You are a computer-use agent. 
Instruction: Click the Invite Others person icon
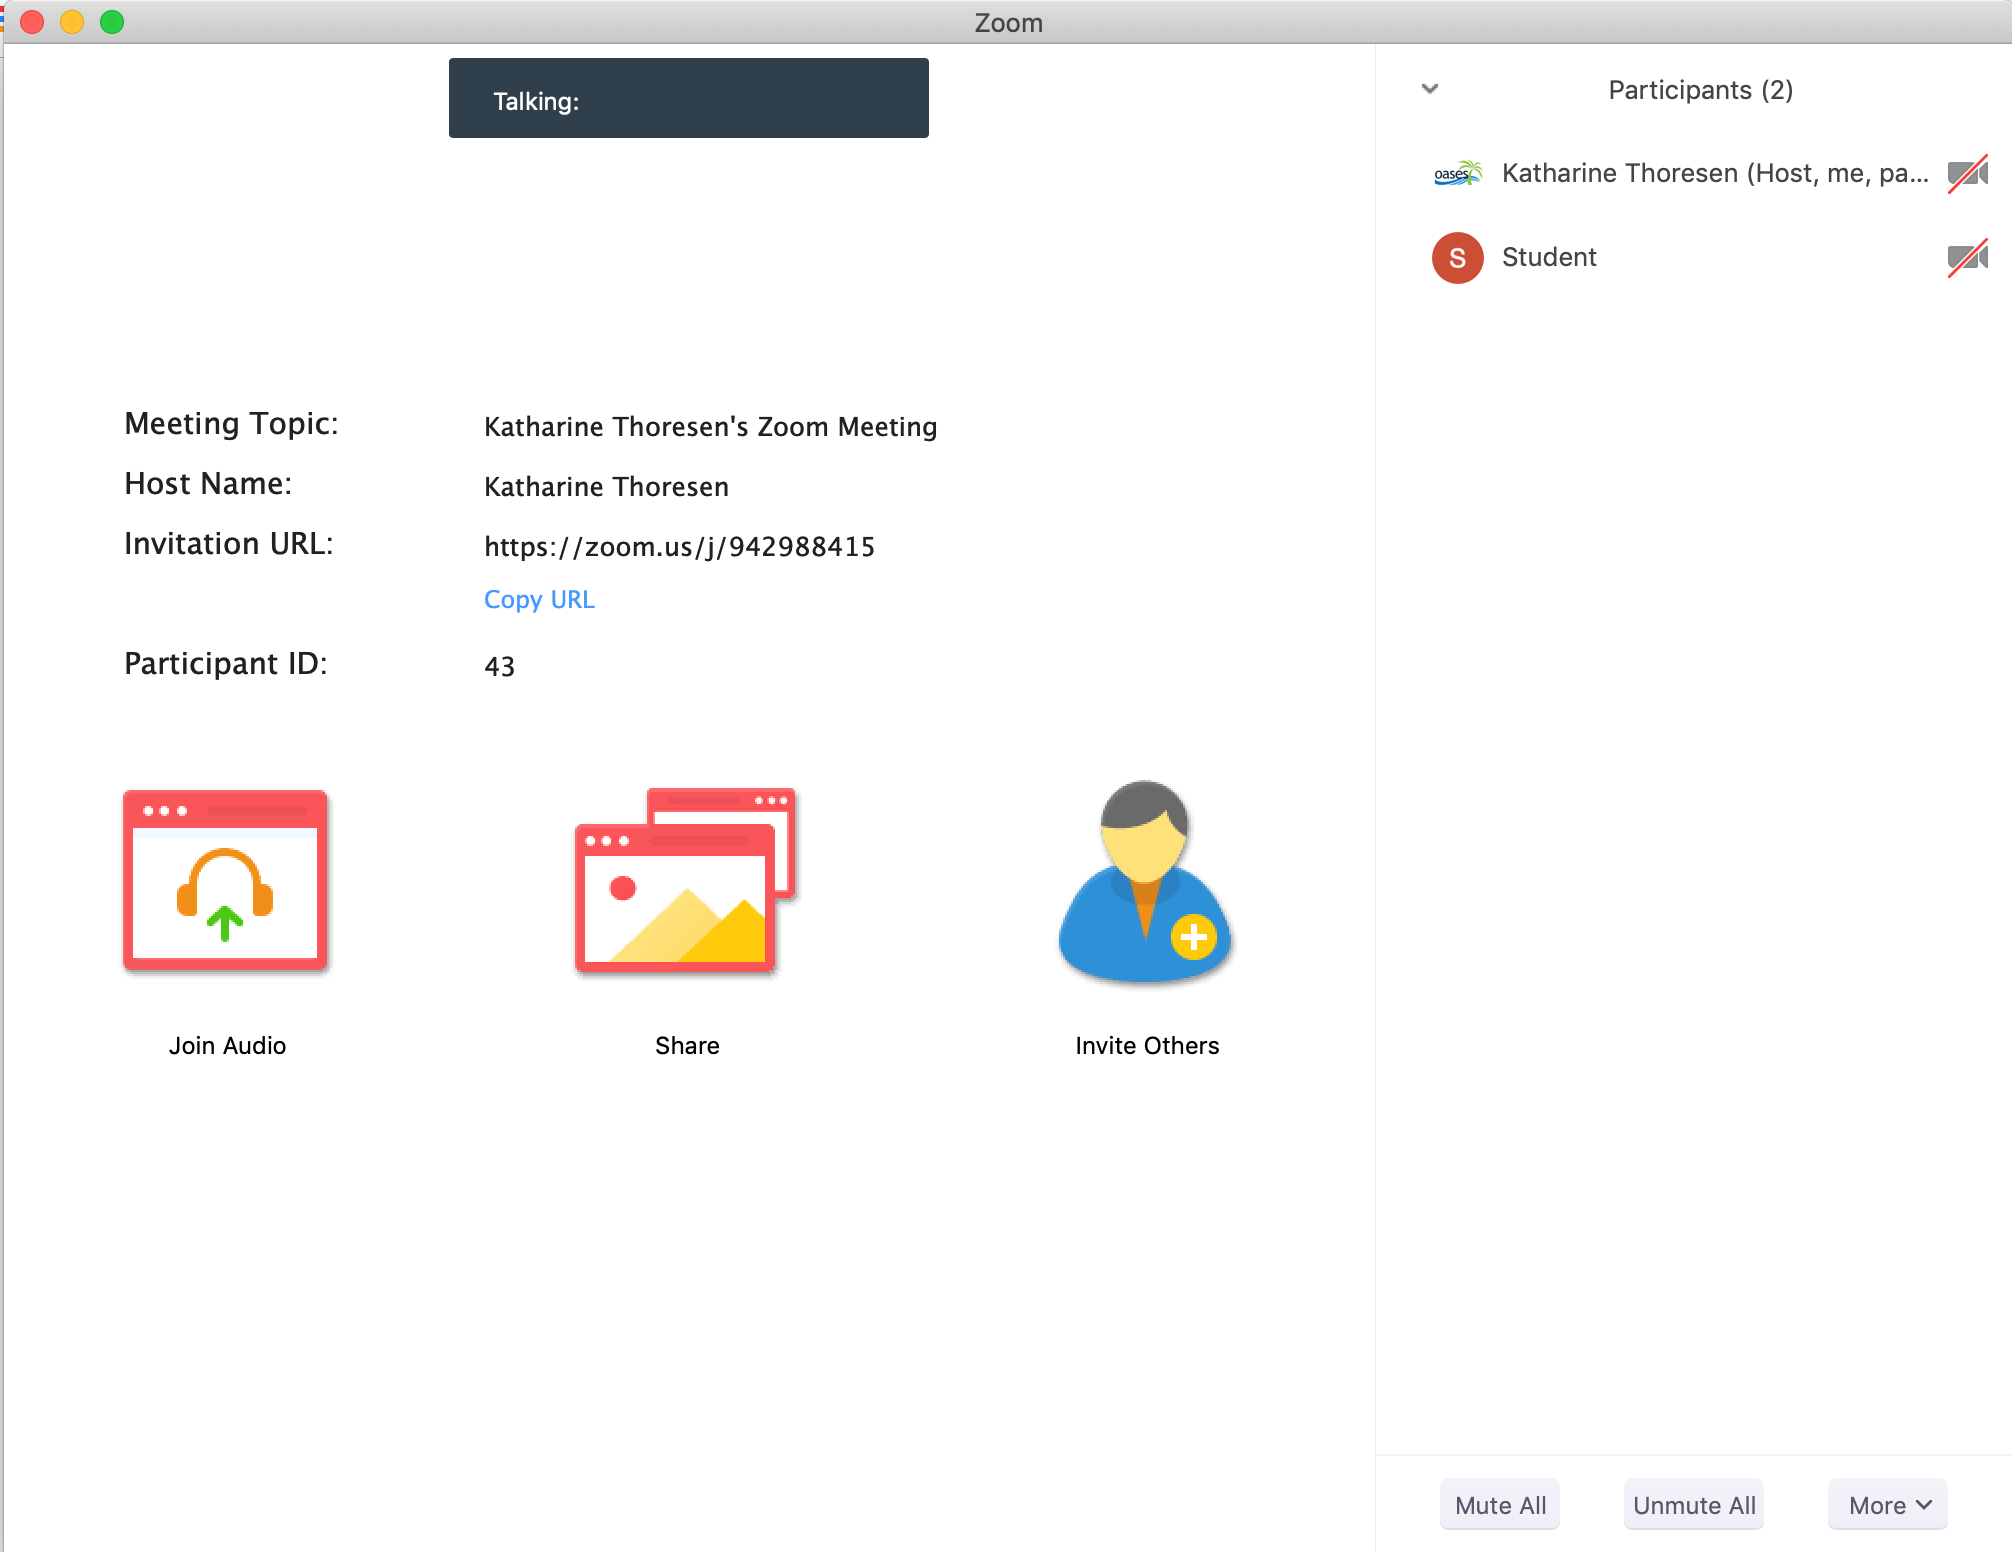click(x=1146, y=881)
